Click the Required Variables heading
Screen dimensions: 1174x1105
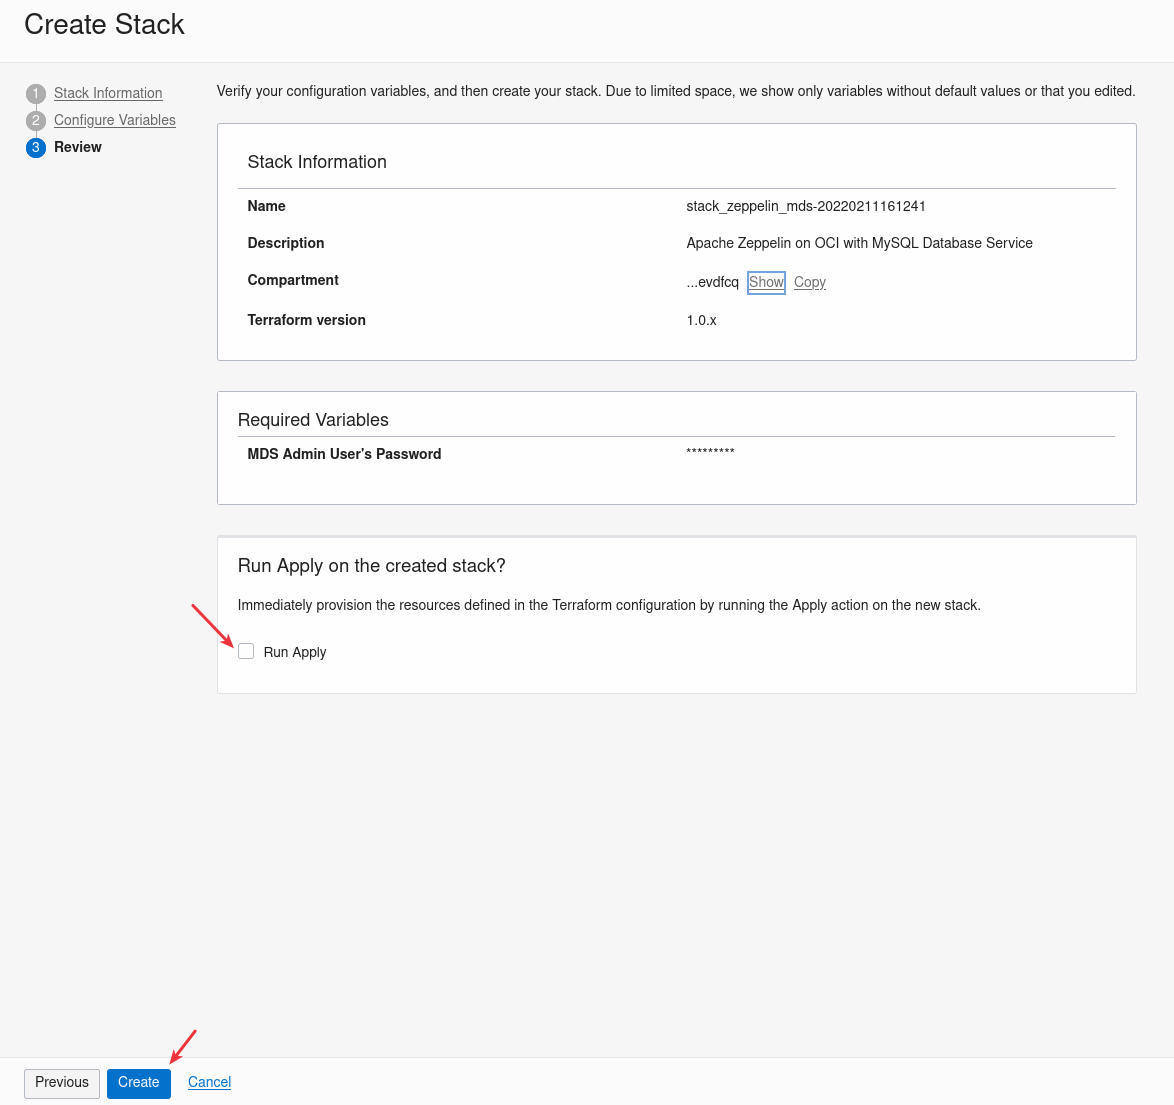[313, 420]
